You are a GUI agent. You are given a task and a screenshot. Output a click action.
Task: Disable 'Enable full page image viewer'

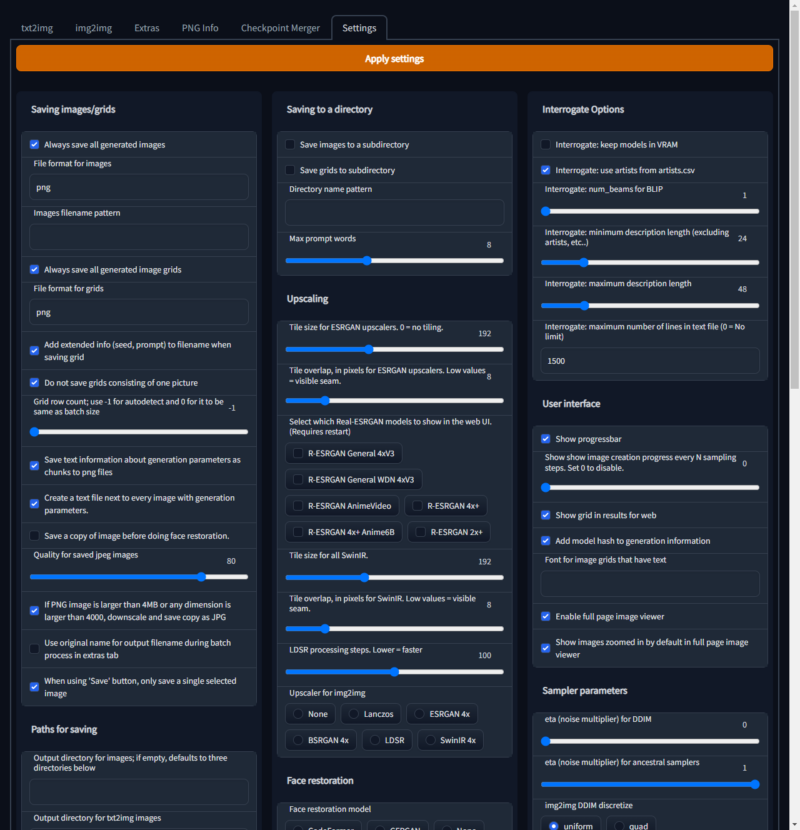[x=545, y=616]
